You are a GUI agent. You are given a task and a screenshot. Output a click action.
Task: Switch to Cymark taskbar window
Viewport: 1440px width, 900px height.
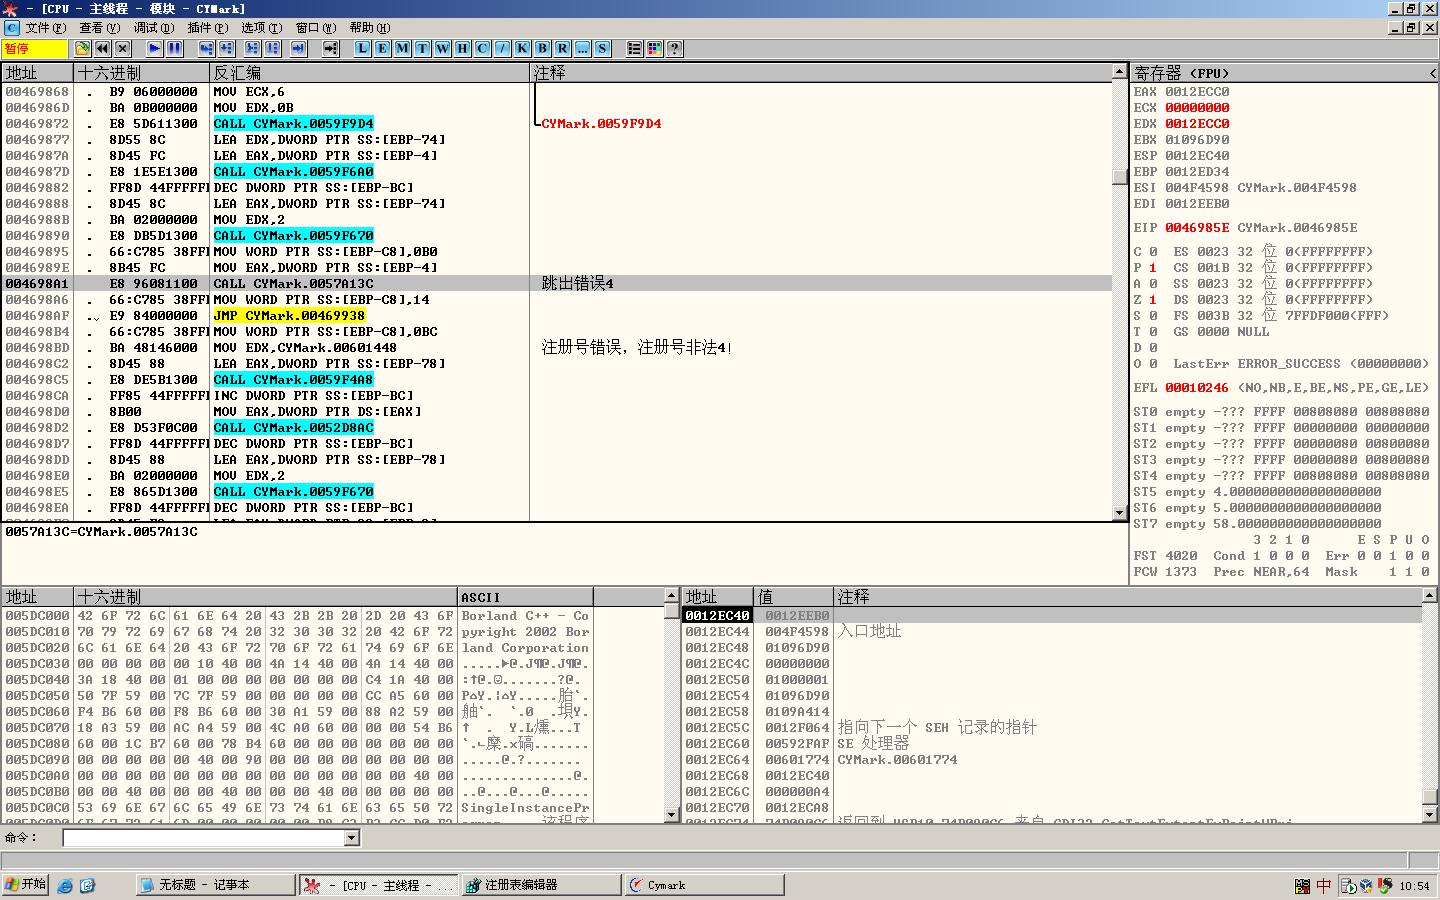coord(704,885)
